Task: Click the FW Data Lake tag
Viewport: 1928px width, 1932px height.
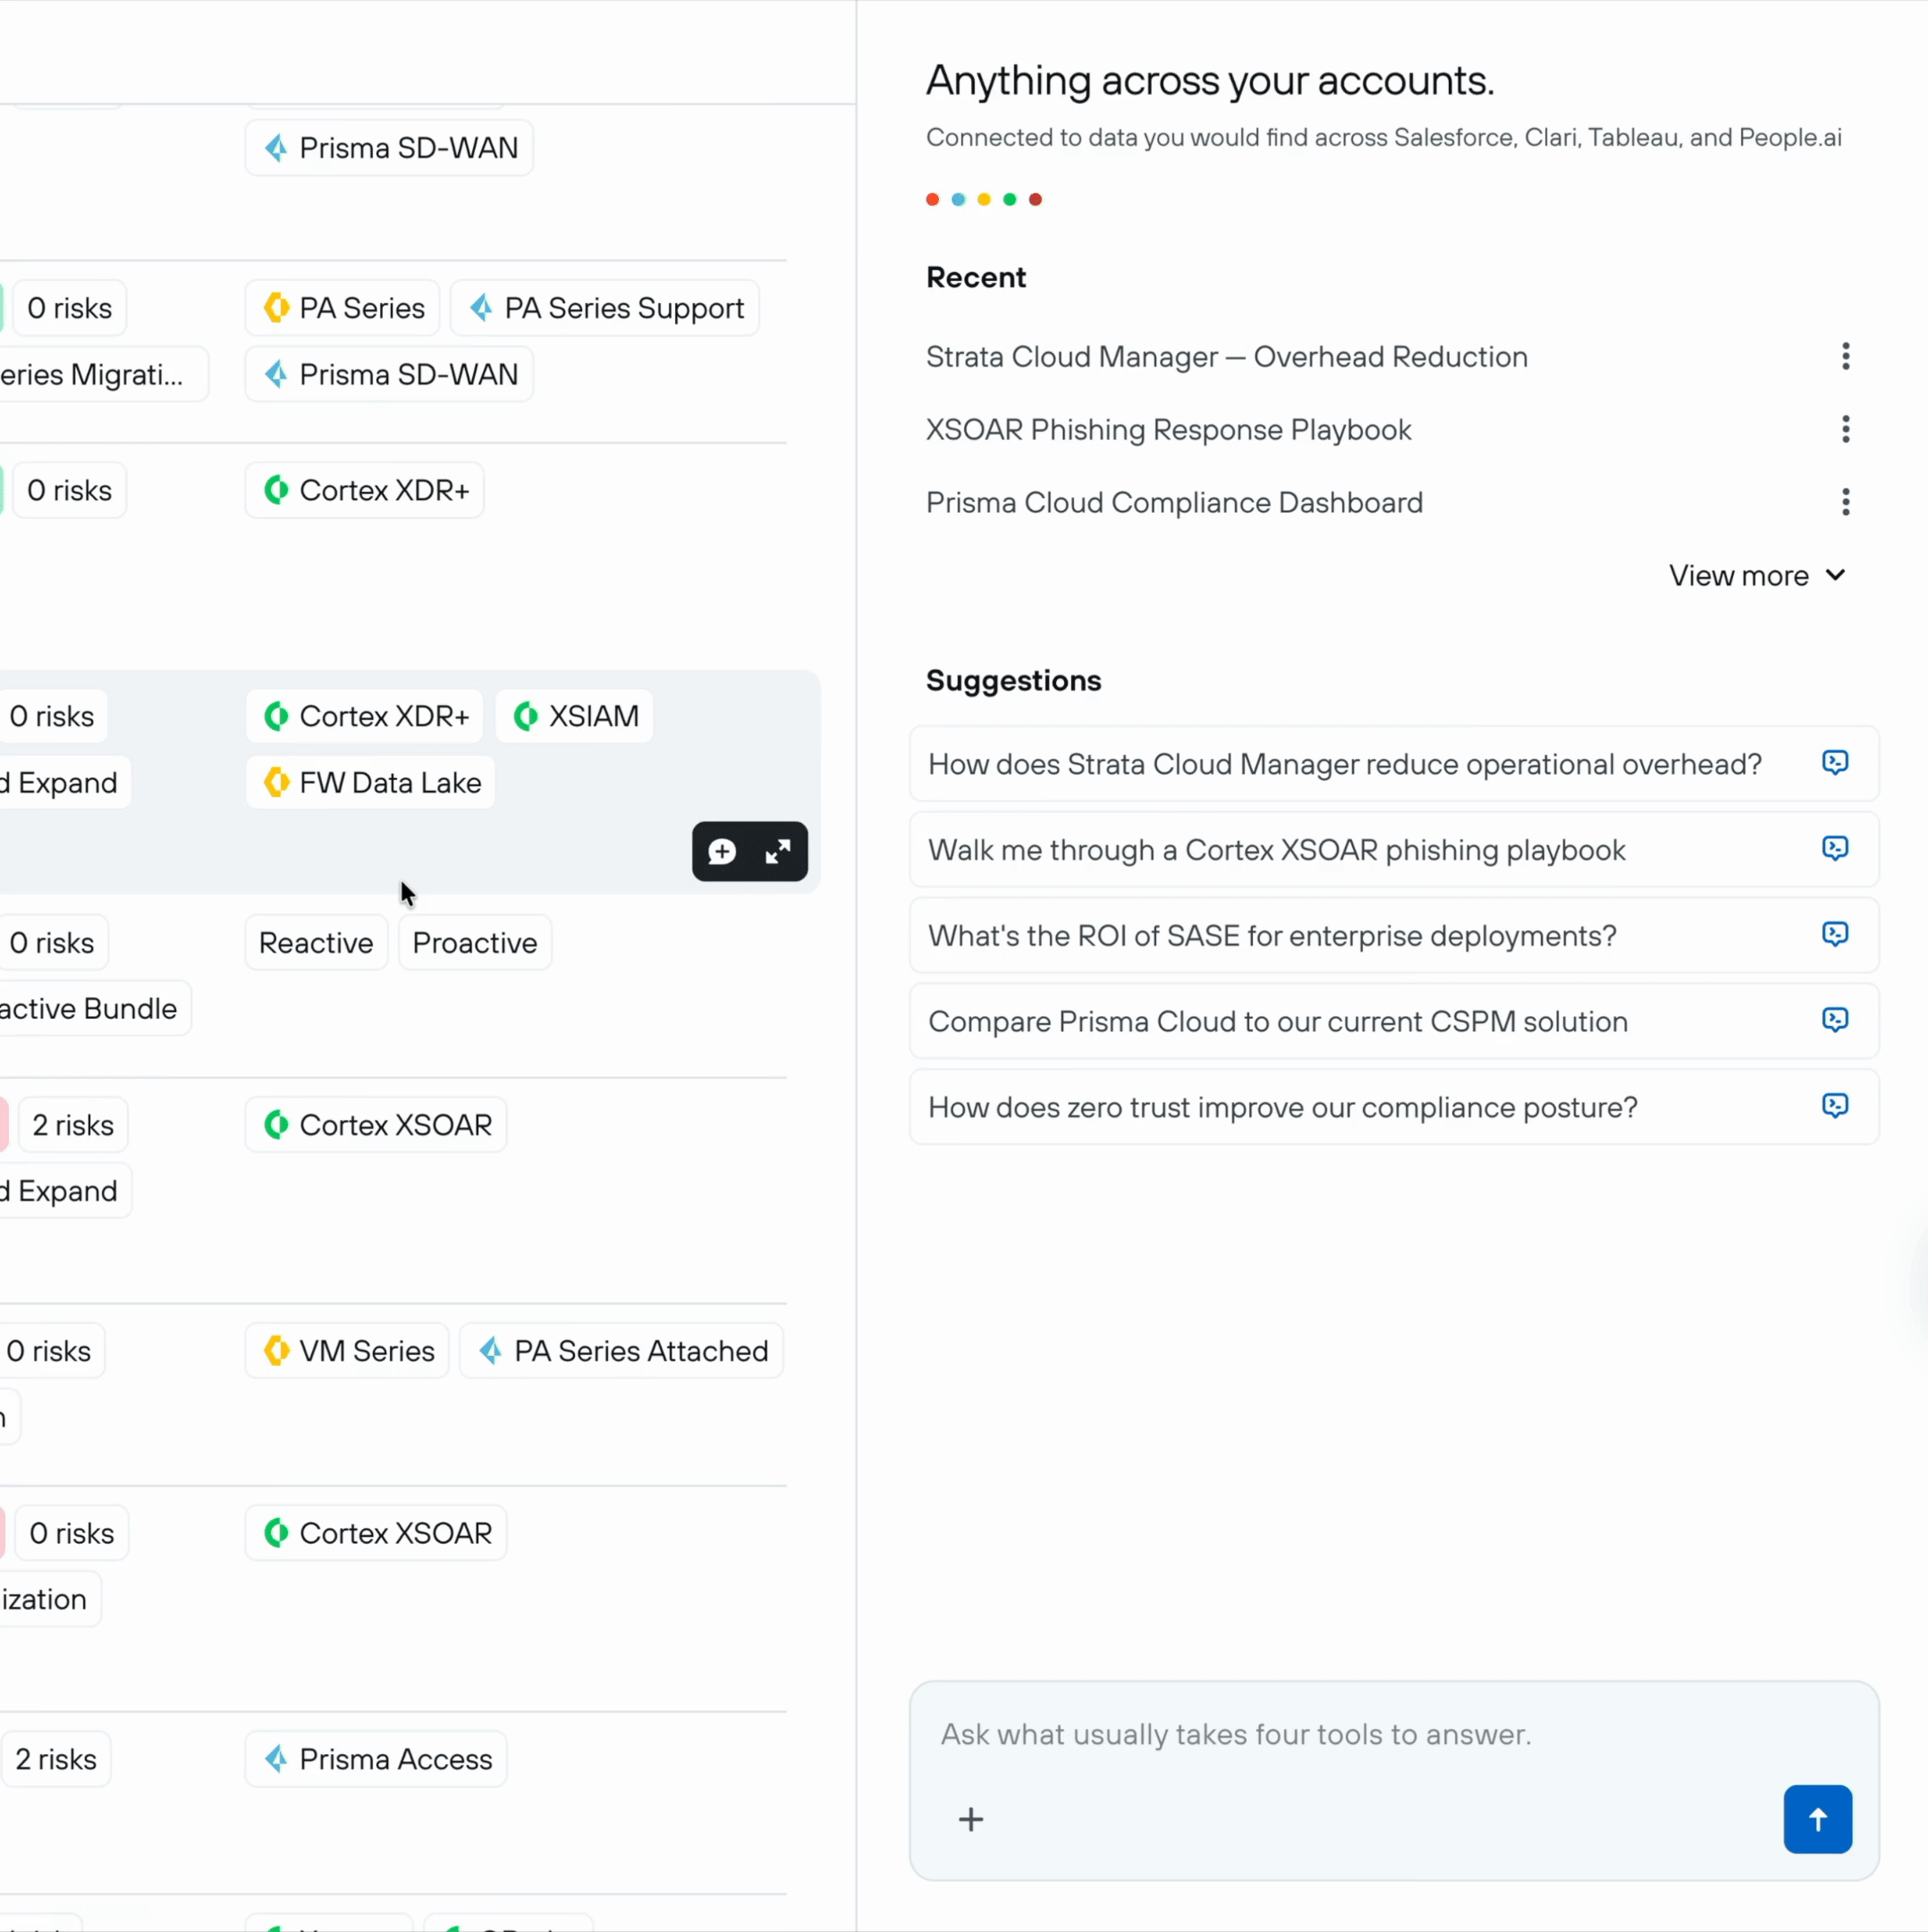Action: point(370,782)
